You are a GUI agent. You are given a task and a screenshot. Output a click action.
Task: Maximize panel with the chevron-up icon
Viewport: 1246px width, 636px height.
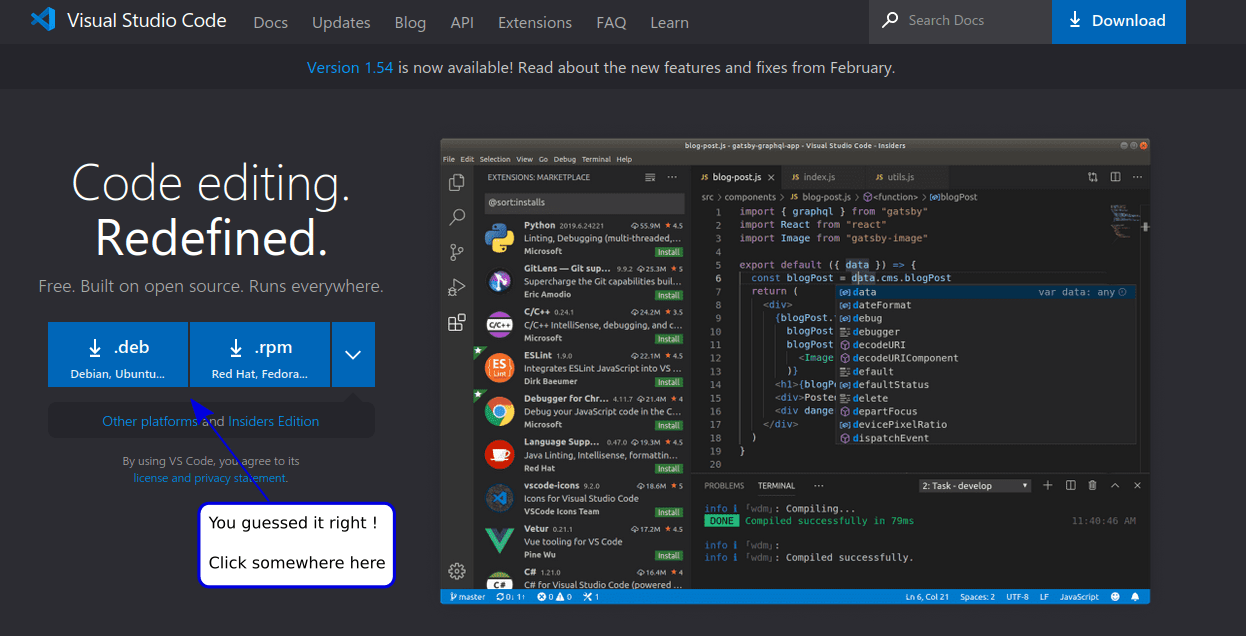pos(1115,485)
